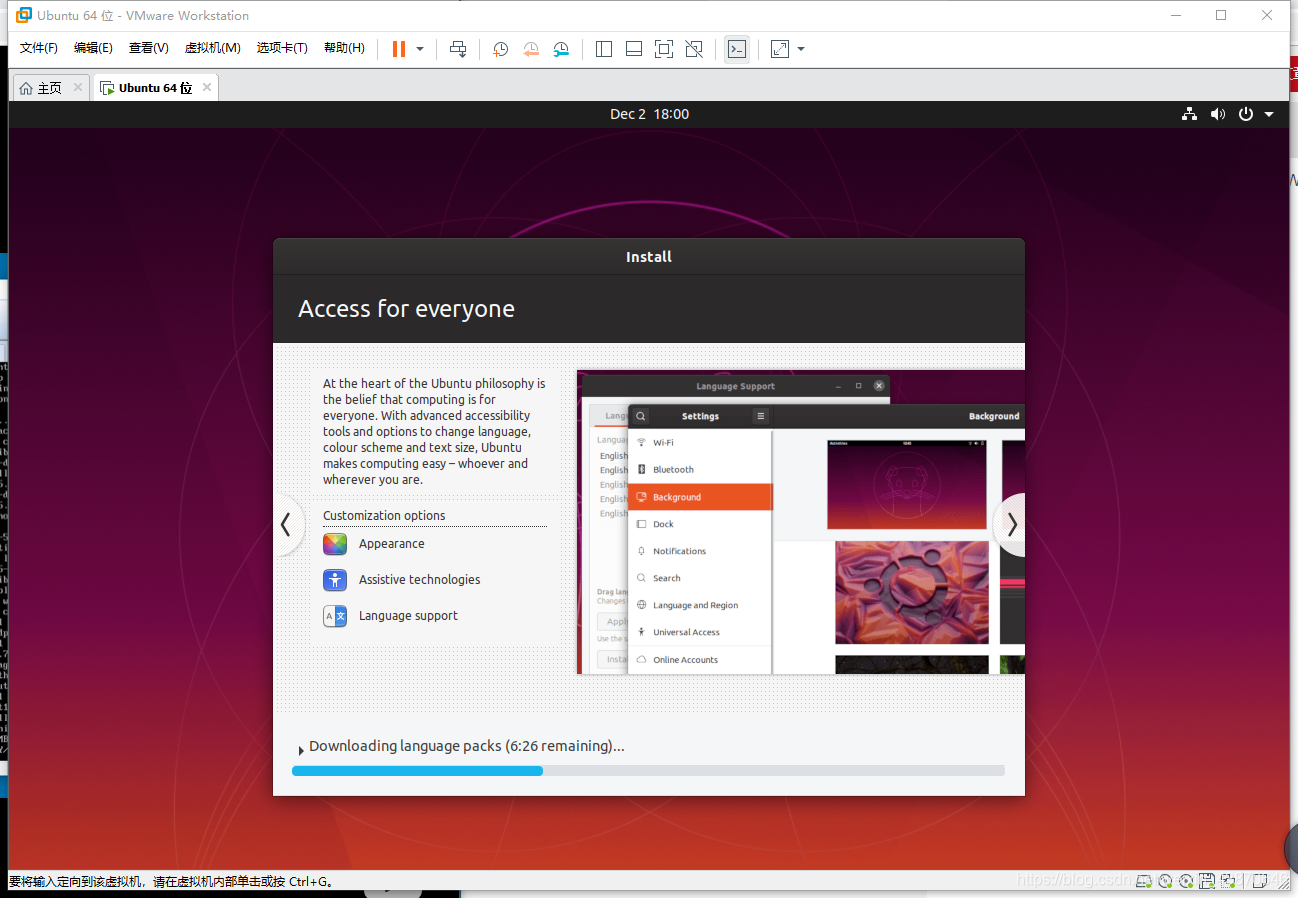Click the Ubuntu network status icon

point(1189,114)
